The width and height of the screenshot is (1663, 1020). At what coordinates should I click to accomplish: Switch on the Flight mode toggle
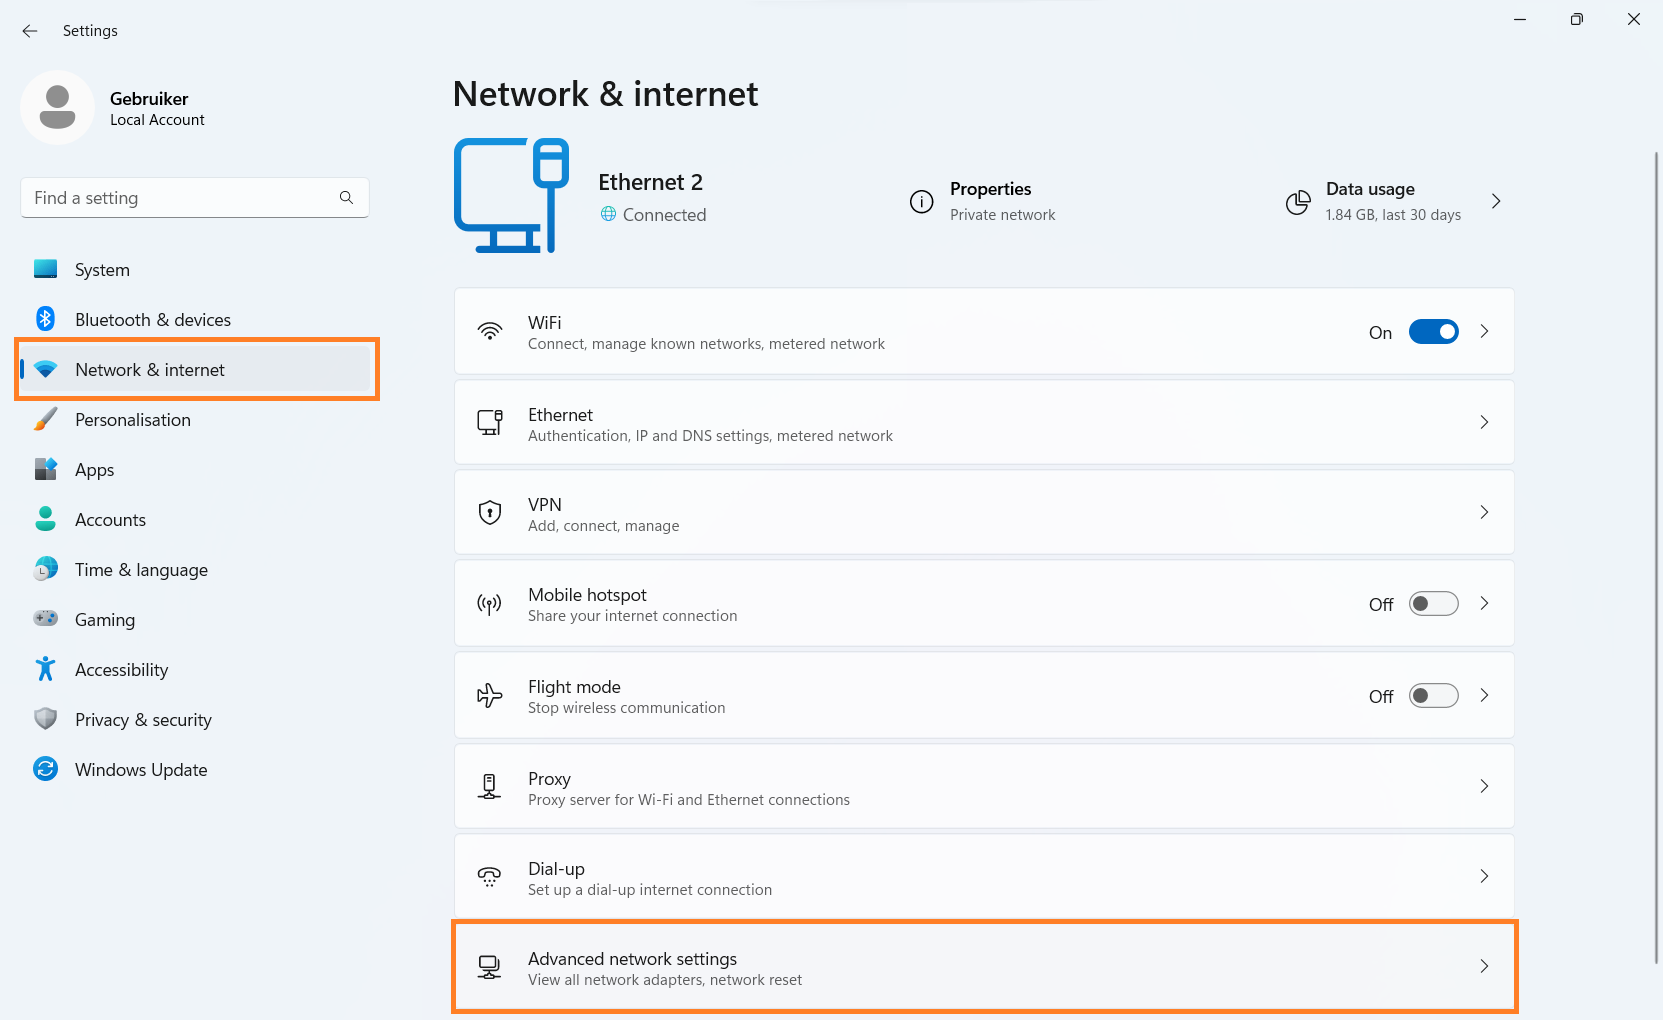click(x=1434, y=696)
